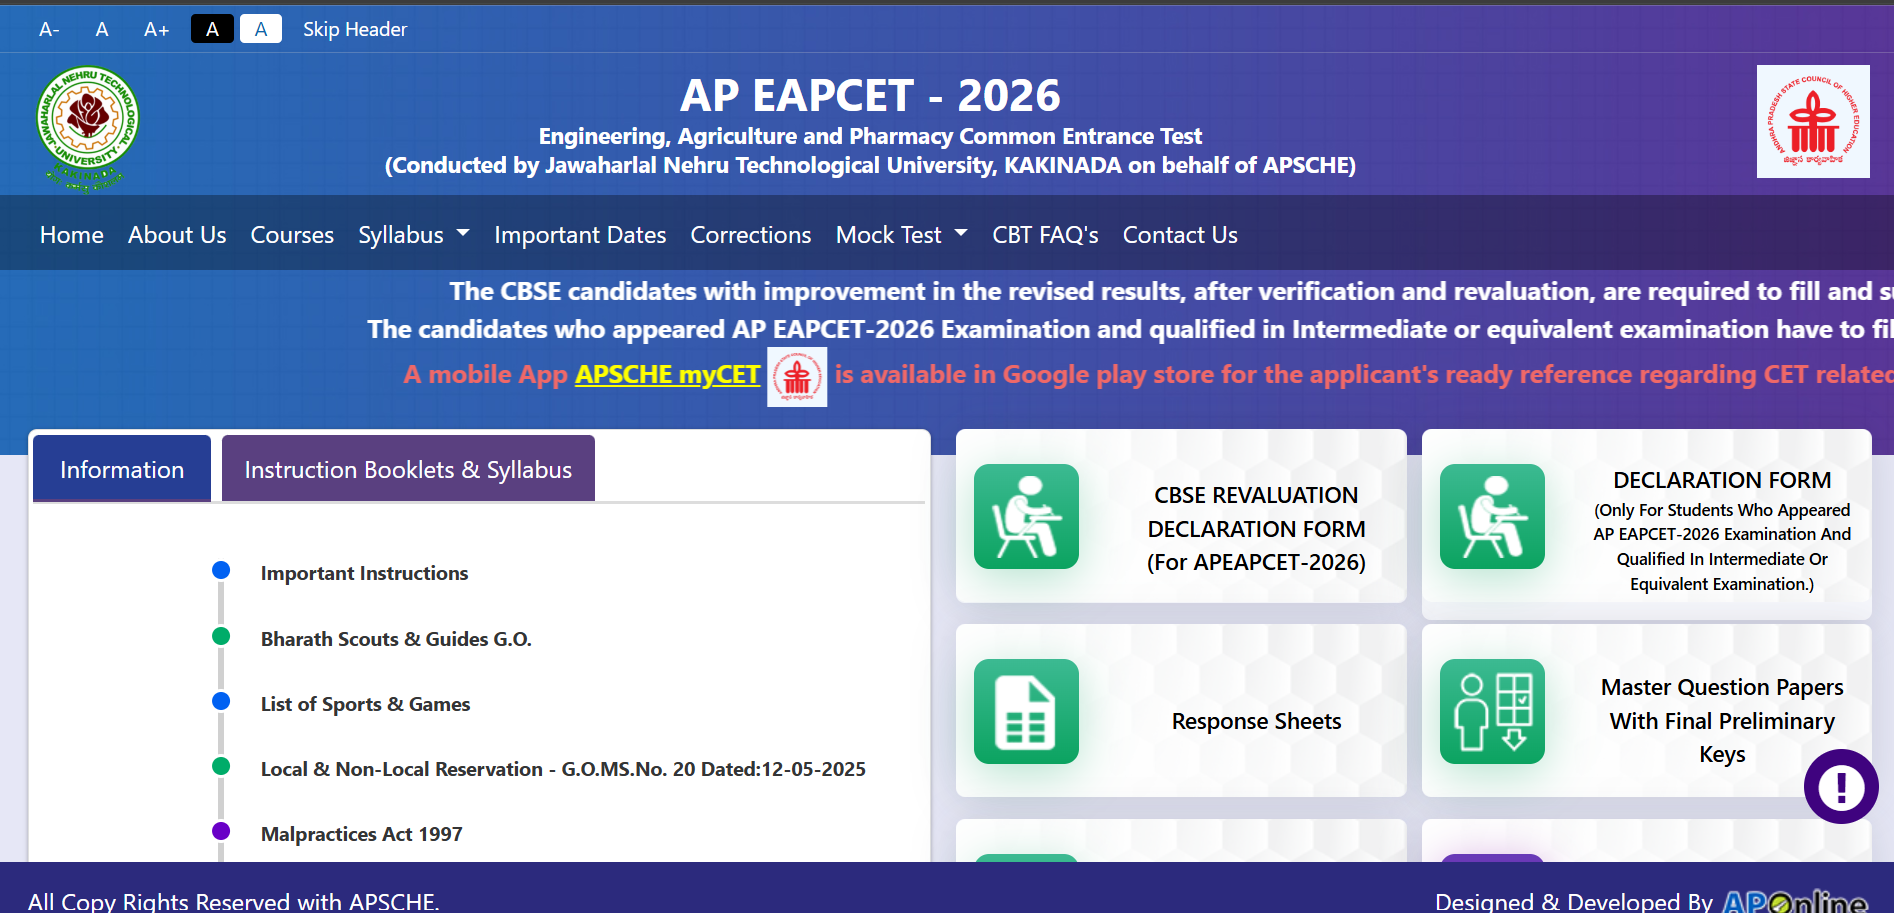Reset font size with plain A button
Image resolution: width=1894 pixels, height=913 pixels.
(x=102, y=29)
